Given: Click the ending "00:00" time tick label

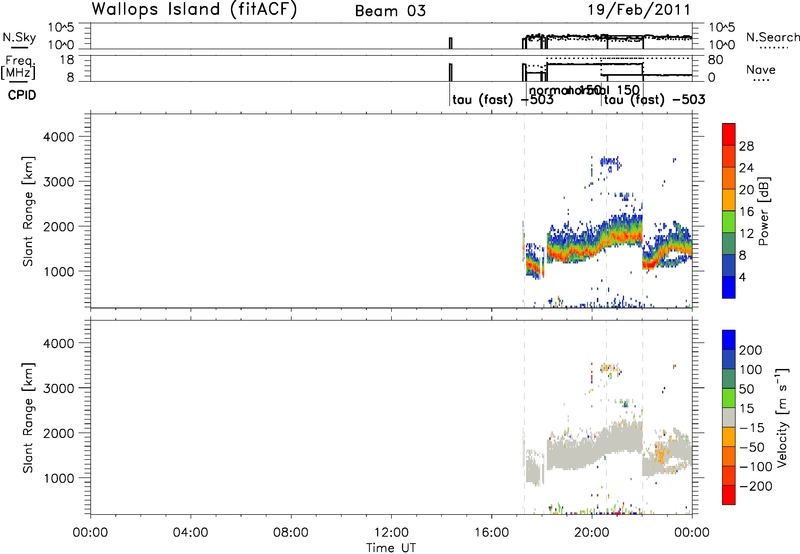Looking at the screenshot, I should point(691,533).
